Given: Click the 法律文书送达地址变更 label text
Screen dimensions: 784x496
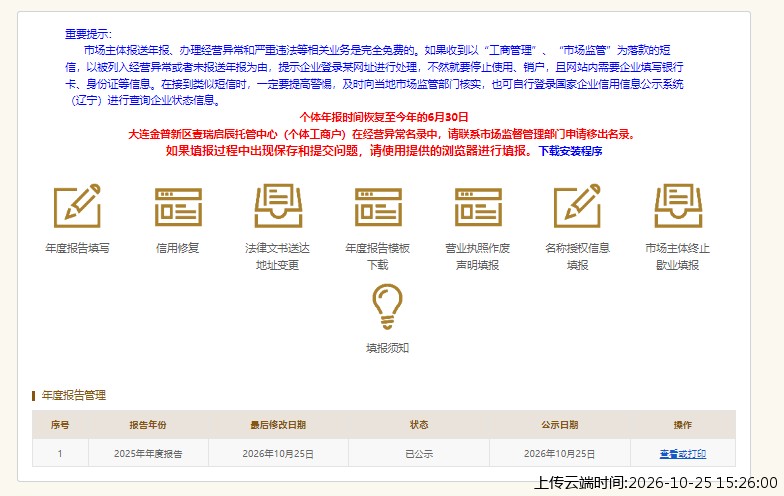Looking at the screenshot, I should (x=278, y=256).
